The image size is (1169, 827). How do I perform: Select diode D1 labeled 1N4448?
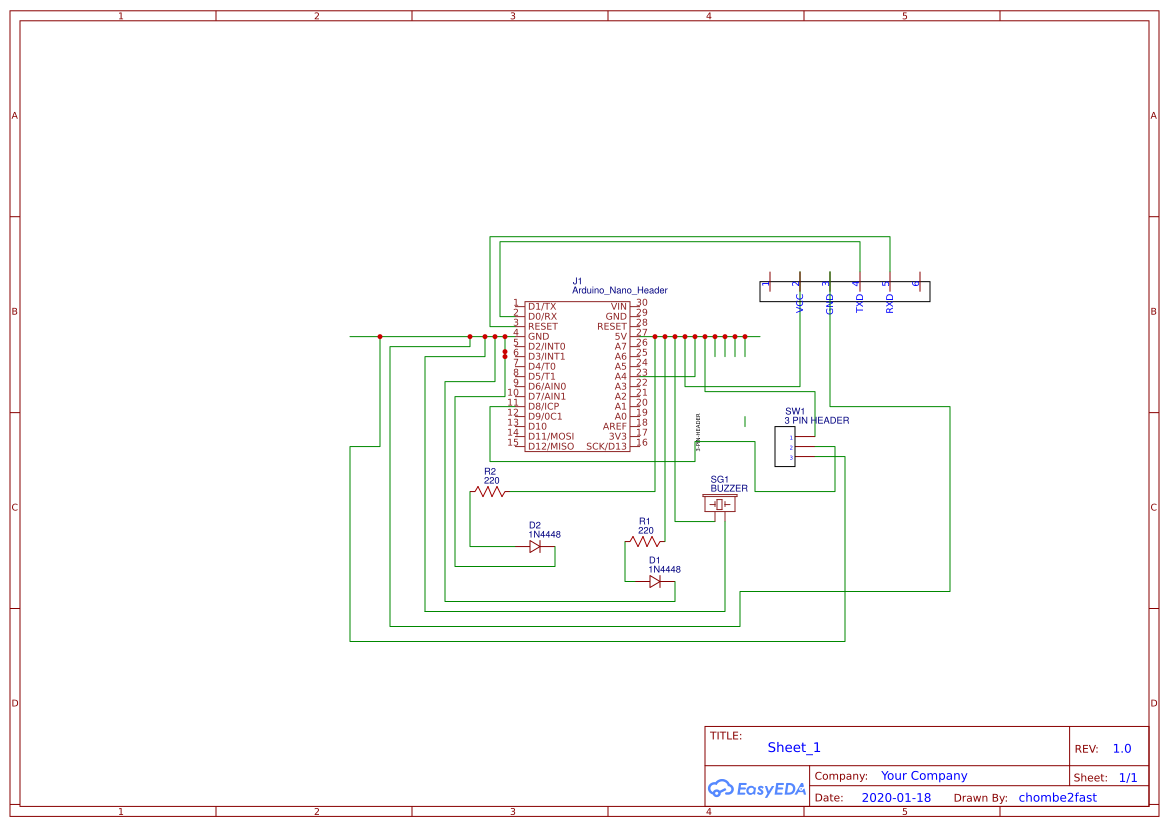pos(655,581)
